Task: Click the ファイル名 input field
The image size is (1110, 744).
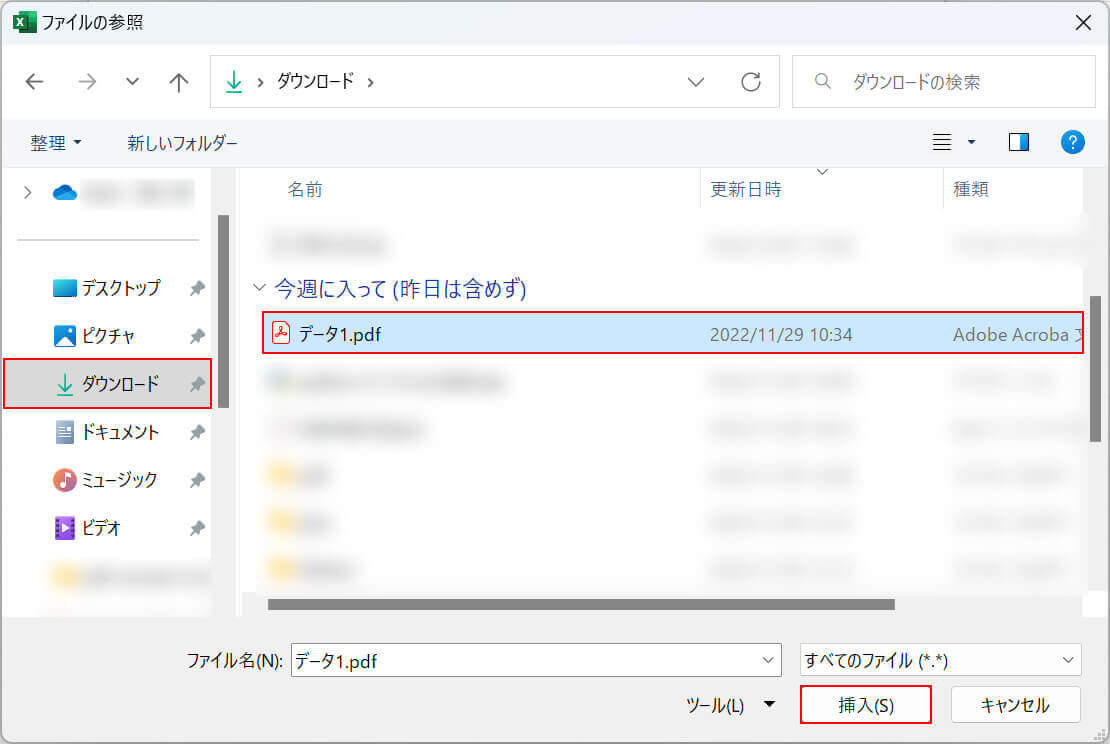Action: pyautogui.click(x=525, y=660)
